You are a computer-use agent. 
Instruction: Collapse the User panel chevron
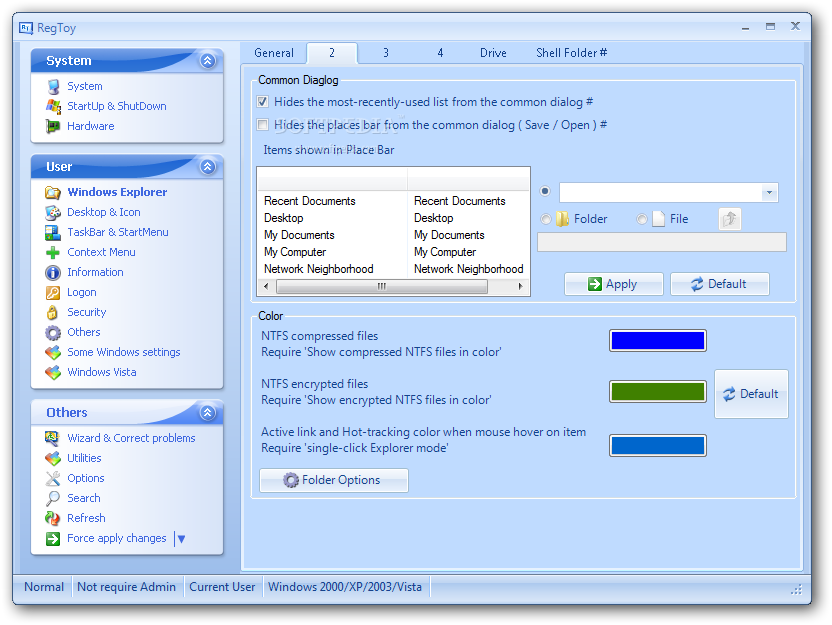pos(207,167)
